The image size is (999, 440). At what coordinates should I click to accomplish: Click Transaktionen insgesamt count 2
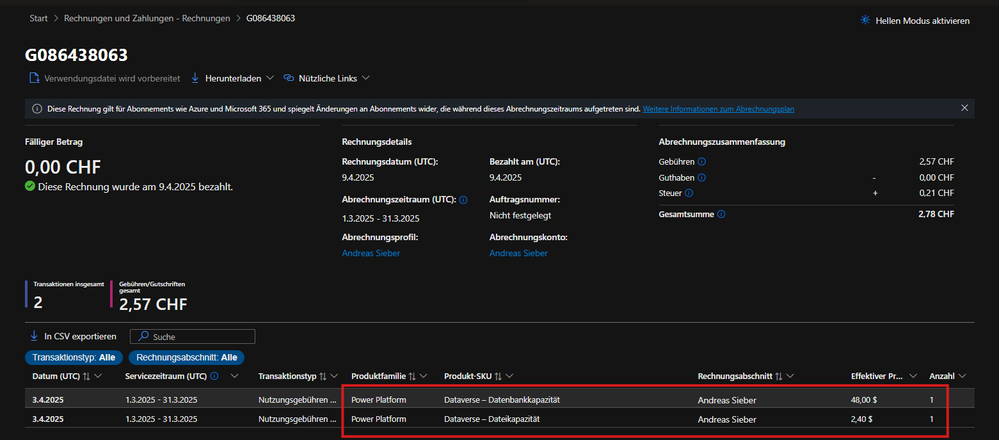click(x=38, y=302)
